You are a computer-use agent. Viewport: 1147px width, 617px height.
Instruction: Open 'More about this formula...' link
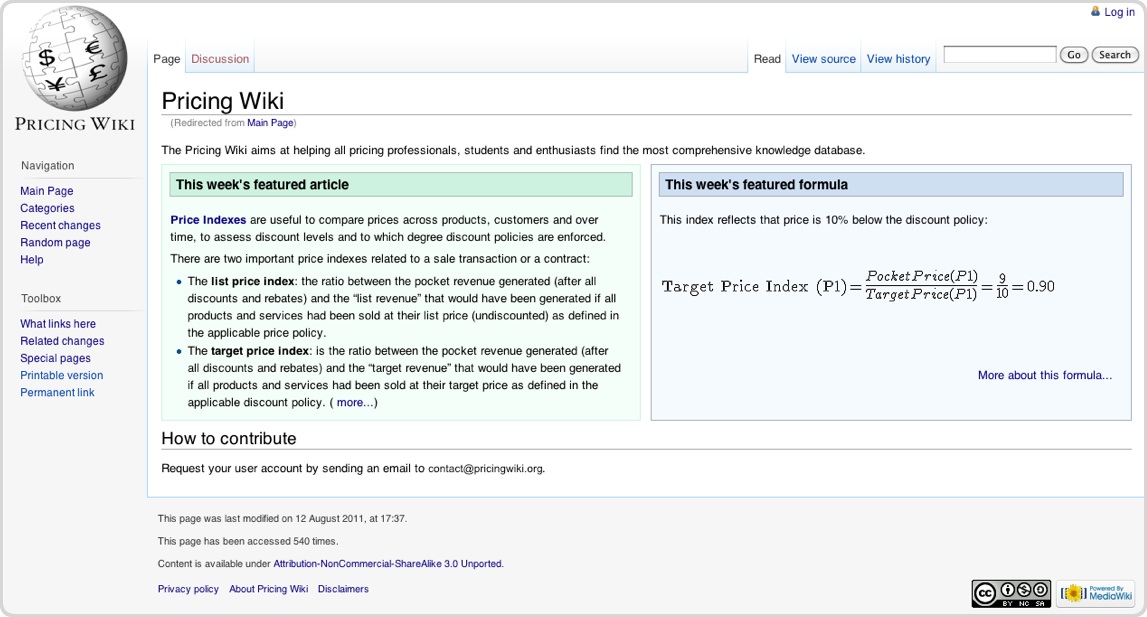tap(1045, 375)
